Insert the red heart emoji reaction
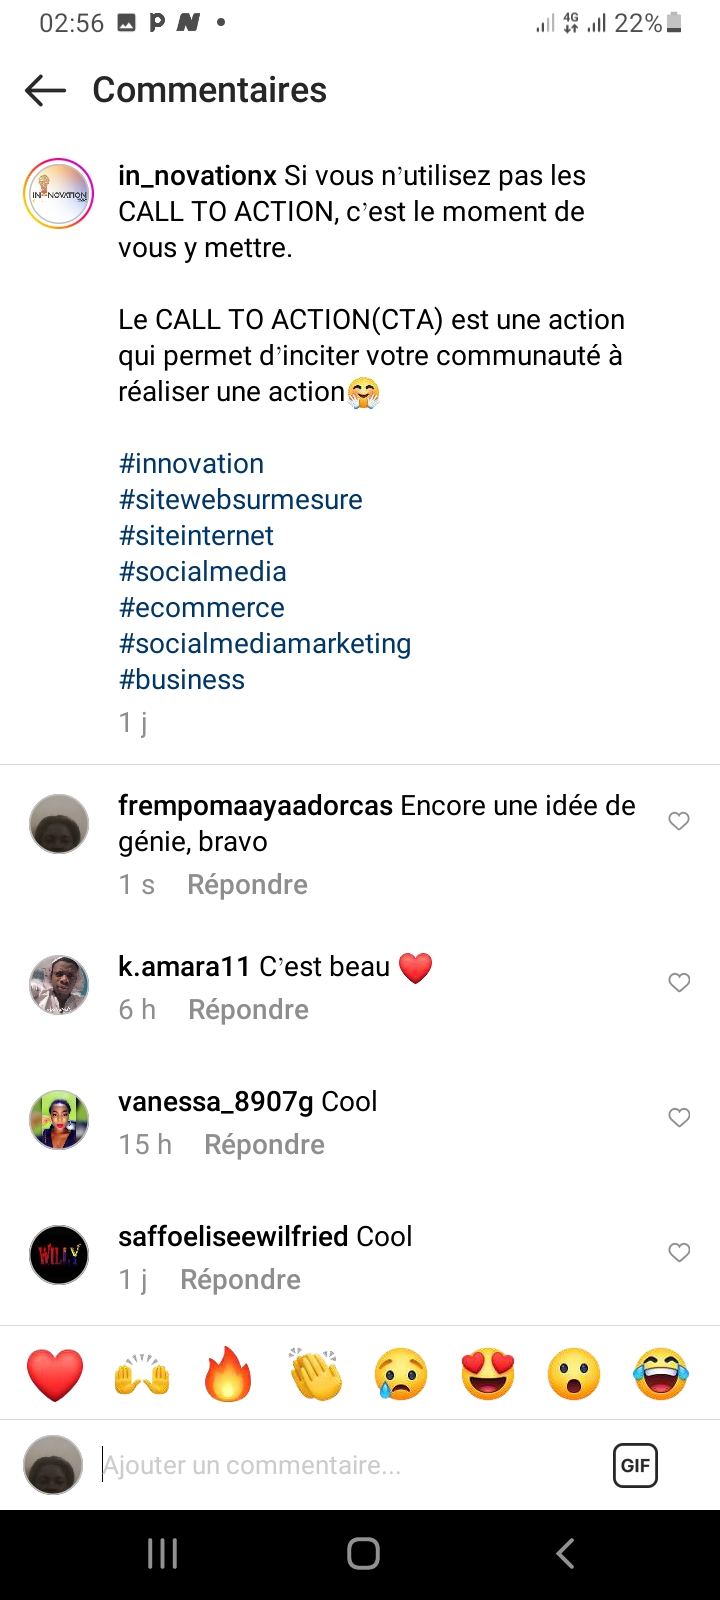Image resolution: width=720 pixels, height=1600 pixels. [x=55, y=1374]
